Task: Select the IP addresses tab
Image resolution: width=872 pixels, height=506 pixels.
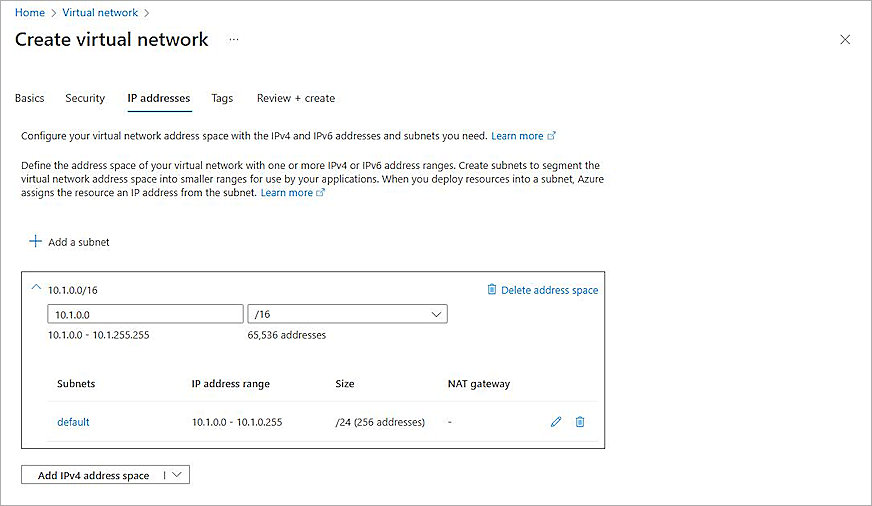Action: click(x=158, y=98)
